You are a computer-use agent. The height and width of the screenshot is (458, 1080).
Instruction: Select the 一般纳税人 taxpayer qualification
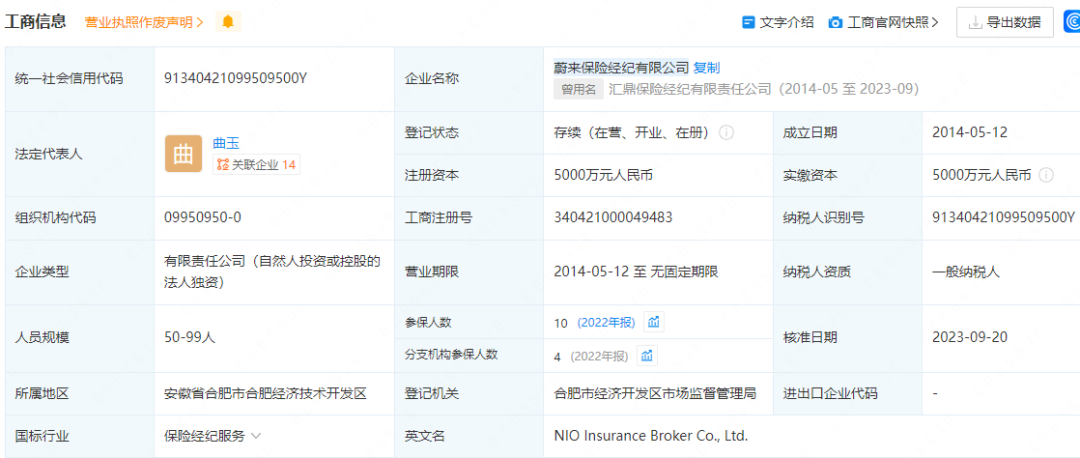(966, 272)
